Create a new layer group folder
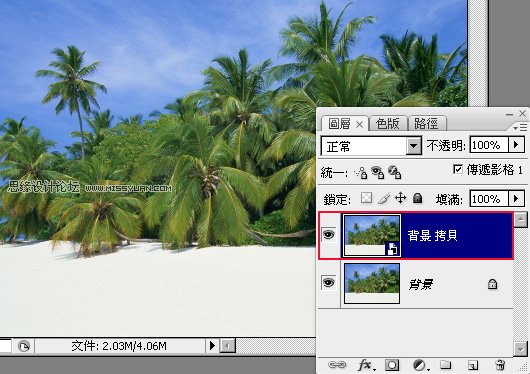The width and height of the screenshot is (530, 374). click(x=445, y=365)
